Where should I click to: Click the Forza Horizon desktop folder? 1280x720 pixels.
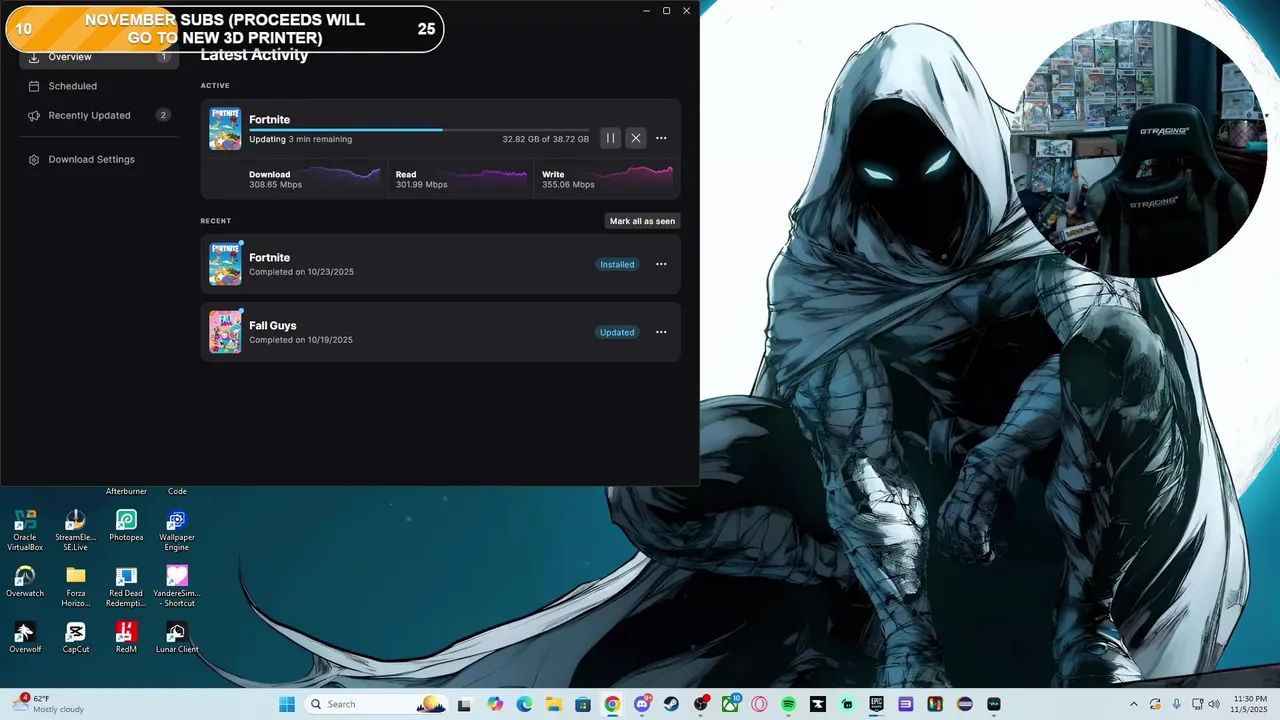click(x=76, y=587)
